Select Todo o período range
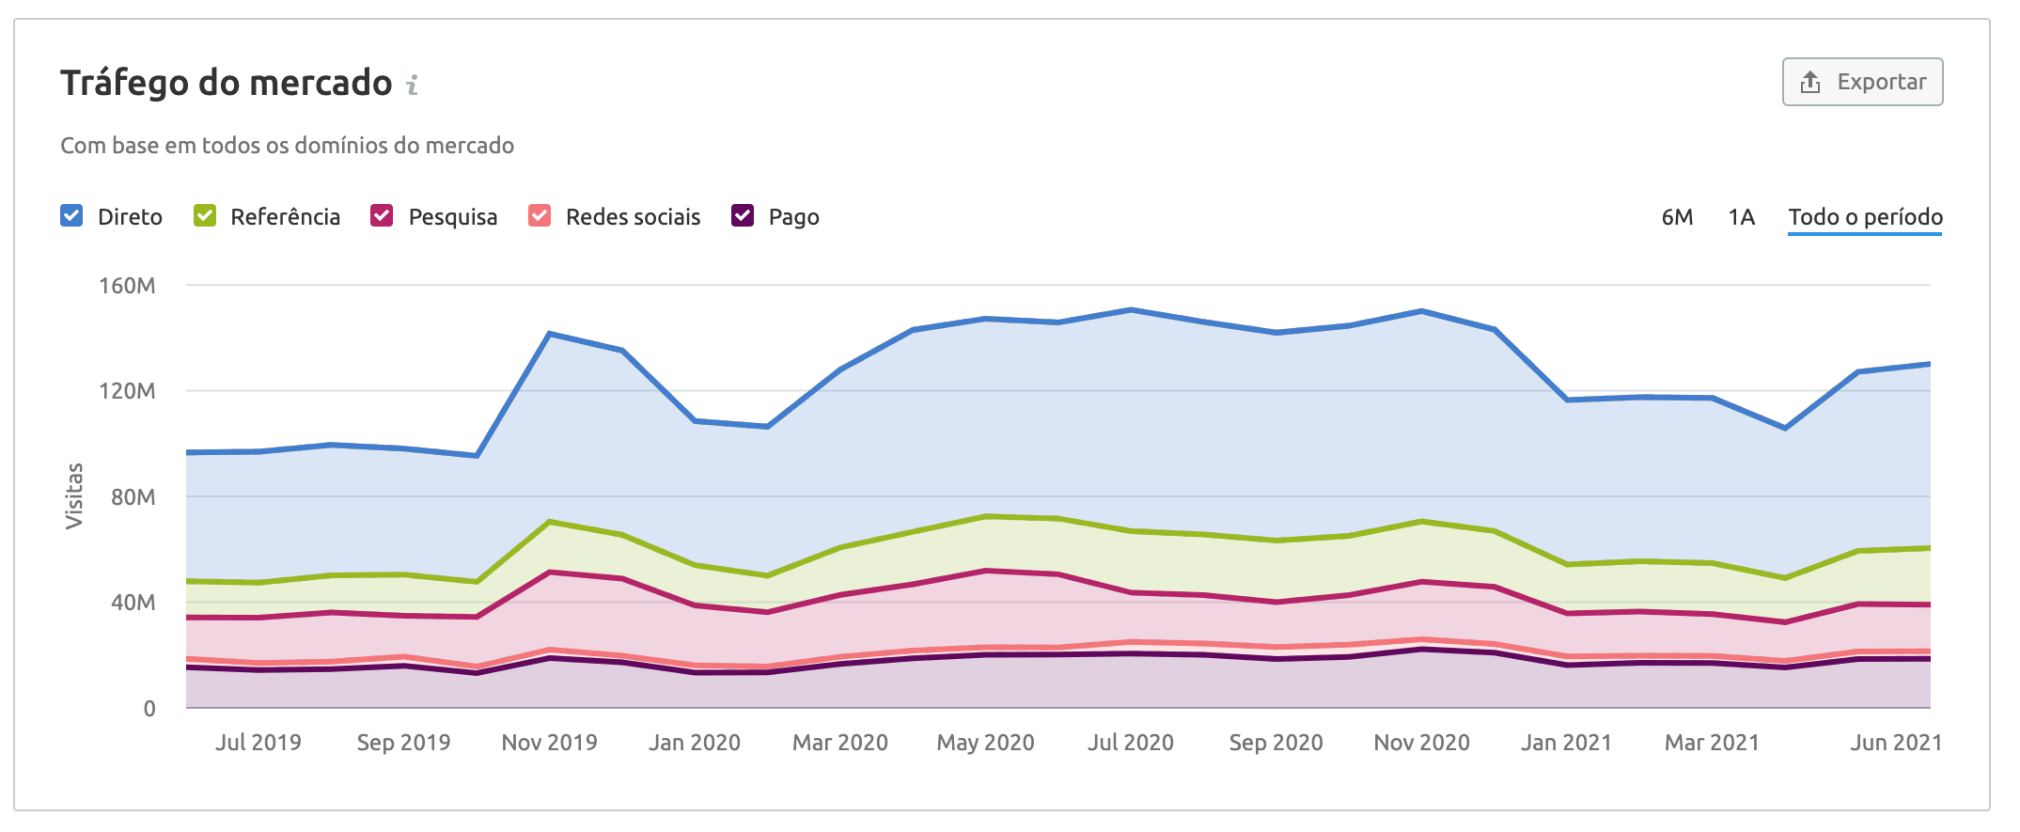 pos(1865,217)
